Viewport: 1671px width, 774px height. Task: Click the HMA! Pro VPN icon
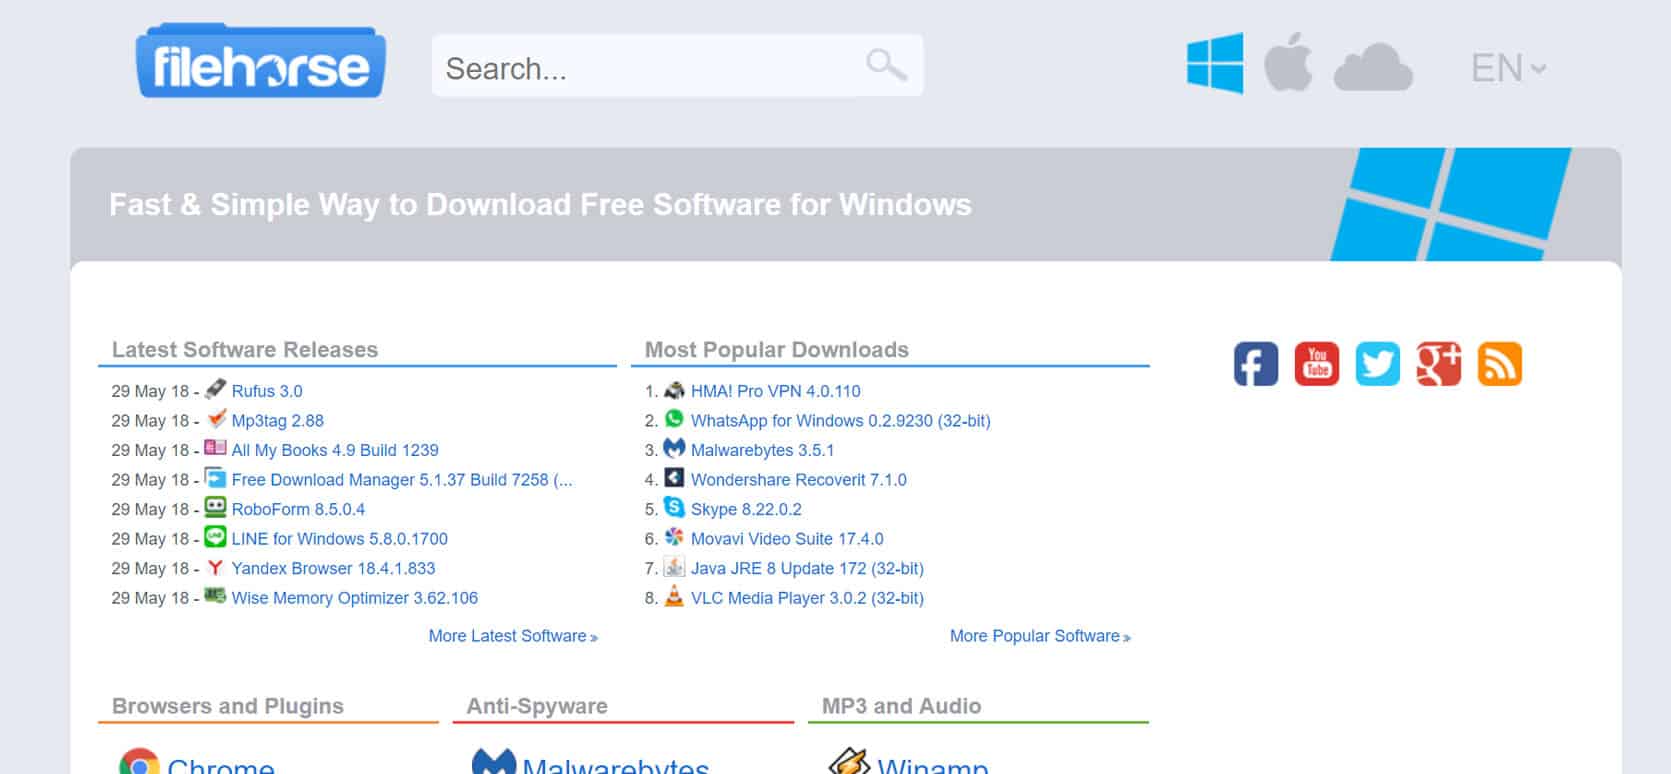tap(675, 389)
